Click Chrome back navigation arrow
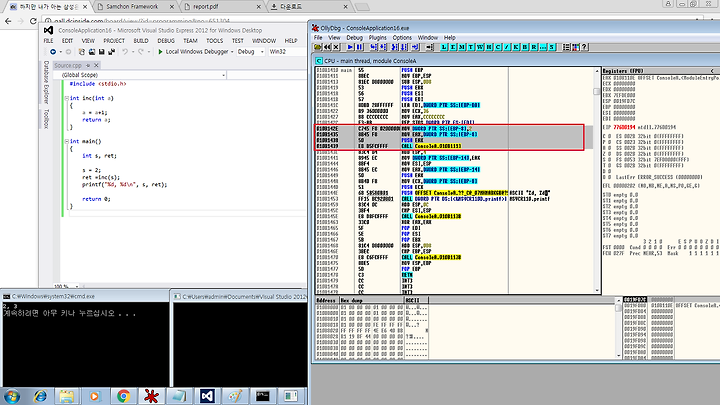The image size is (720, 405). [8, 21]
